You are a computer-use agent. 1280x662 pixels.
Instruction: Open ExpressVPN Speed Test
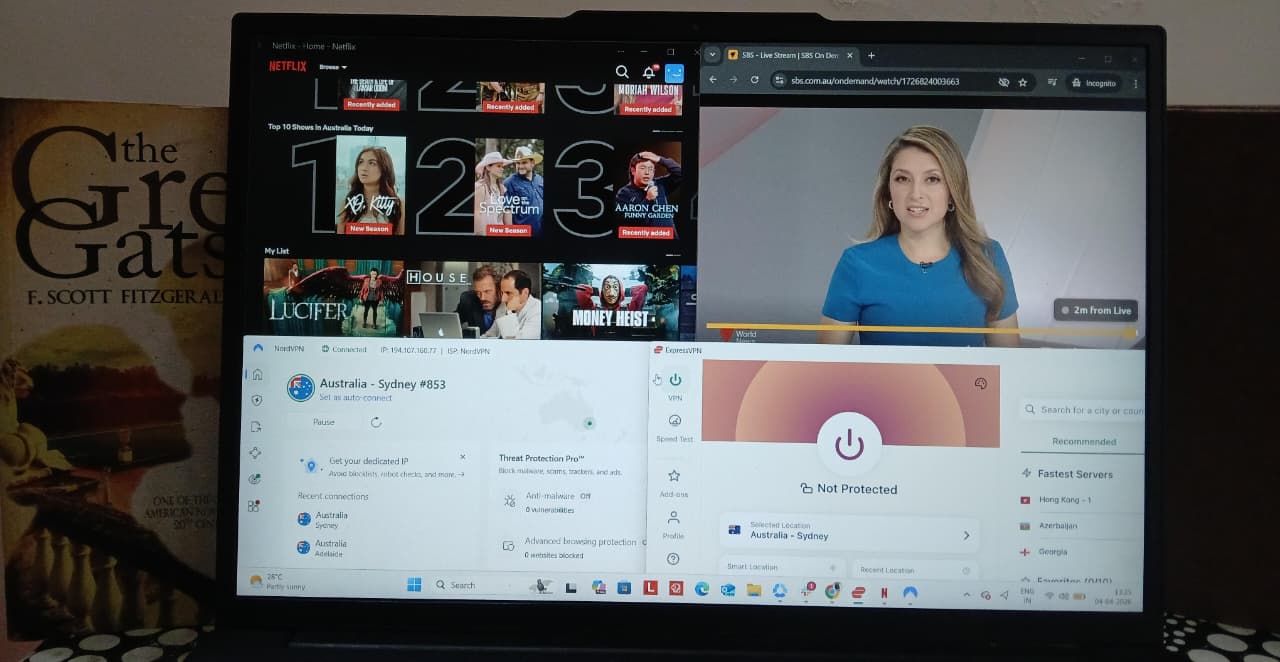click(x=674, y=426)
